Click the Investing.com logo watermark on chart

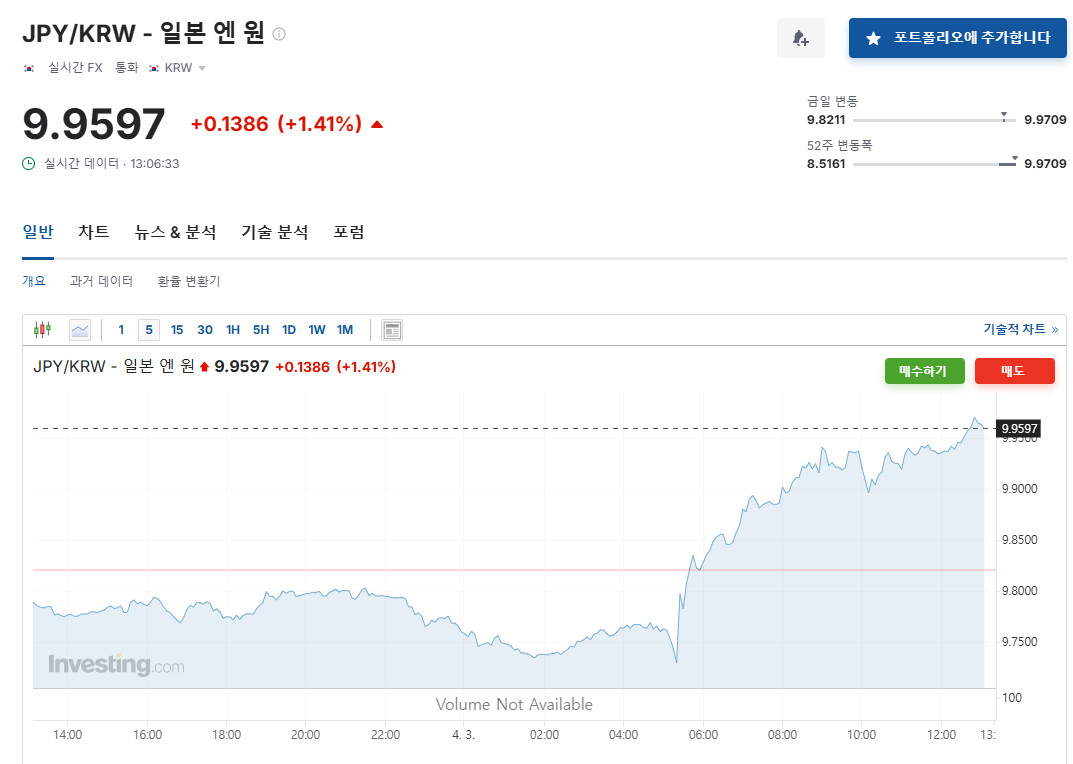(116, 664)
